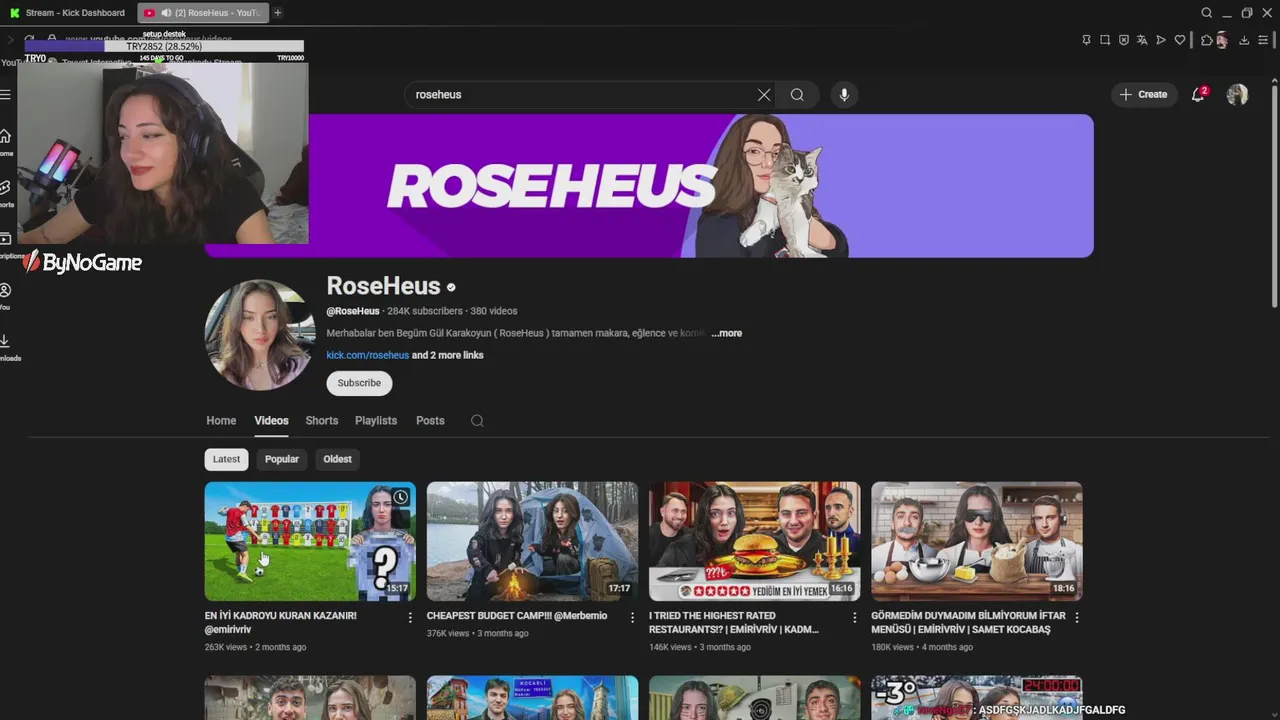Add first video to Watch later
This screenshot has width=1280, height=720.
400,497
